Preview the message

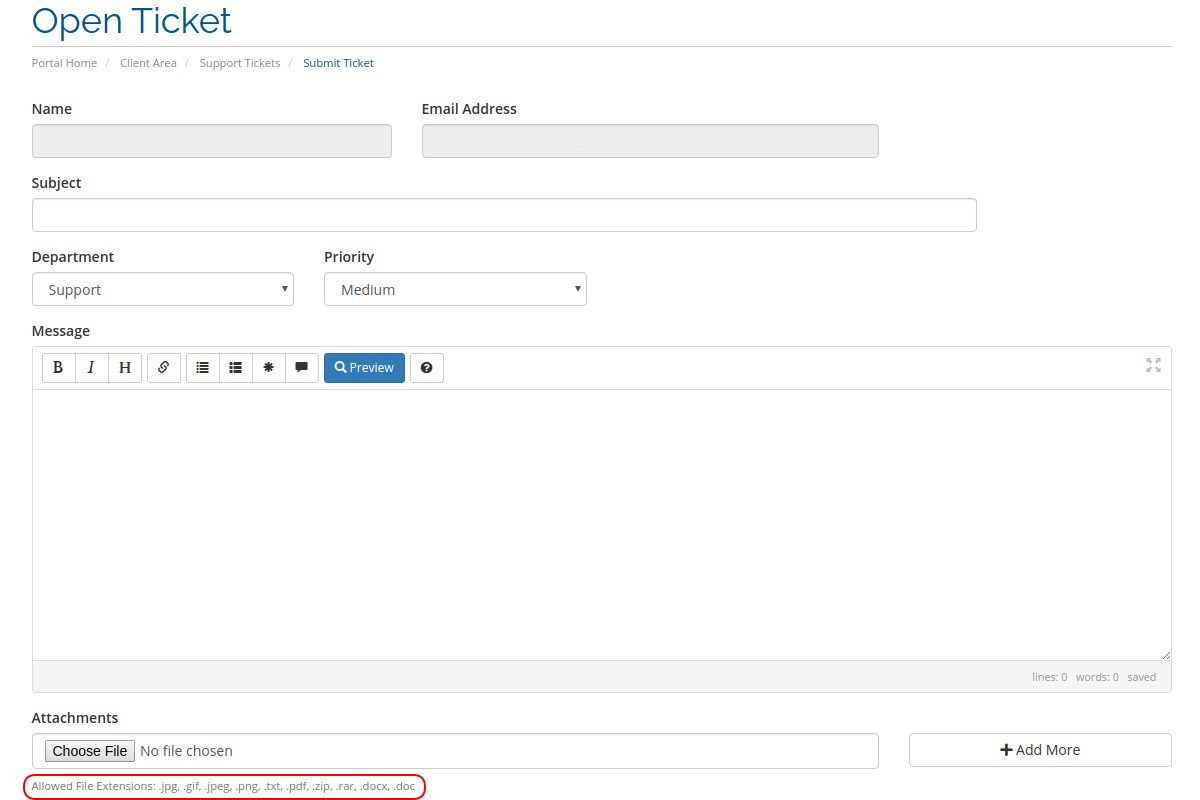364,368
